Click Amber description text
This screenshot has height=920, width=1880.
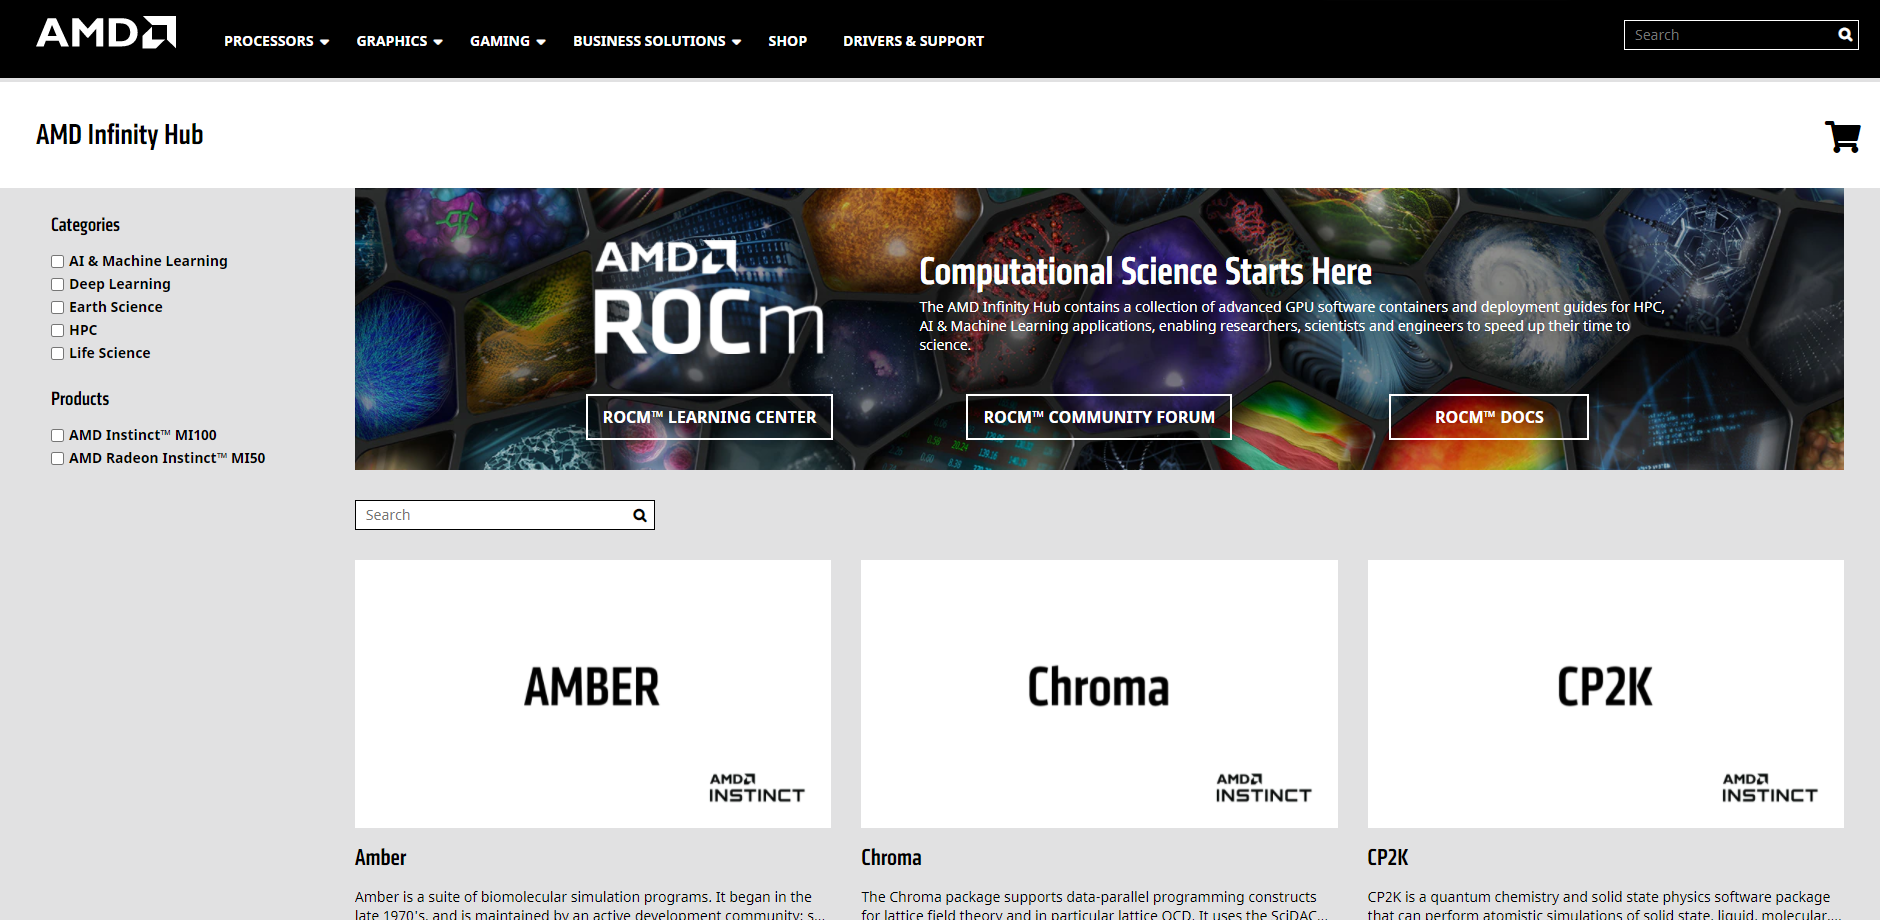click(590, 905)
